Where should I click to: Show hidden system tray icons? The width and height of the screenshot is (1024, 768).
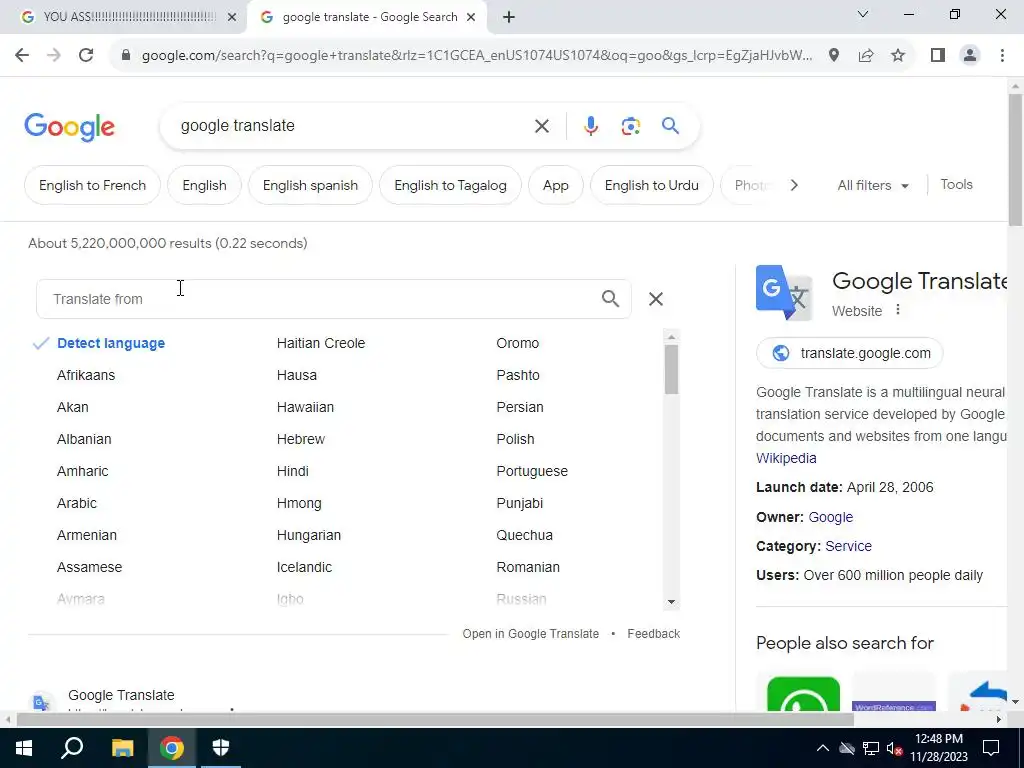pos(823,748)
